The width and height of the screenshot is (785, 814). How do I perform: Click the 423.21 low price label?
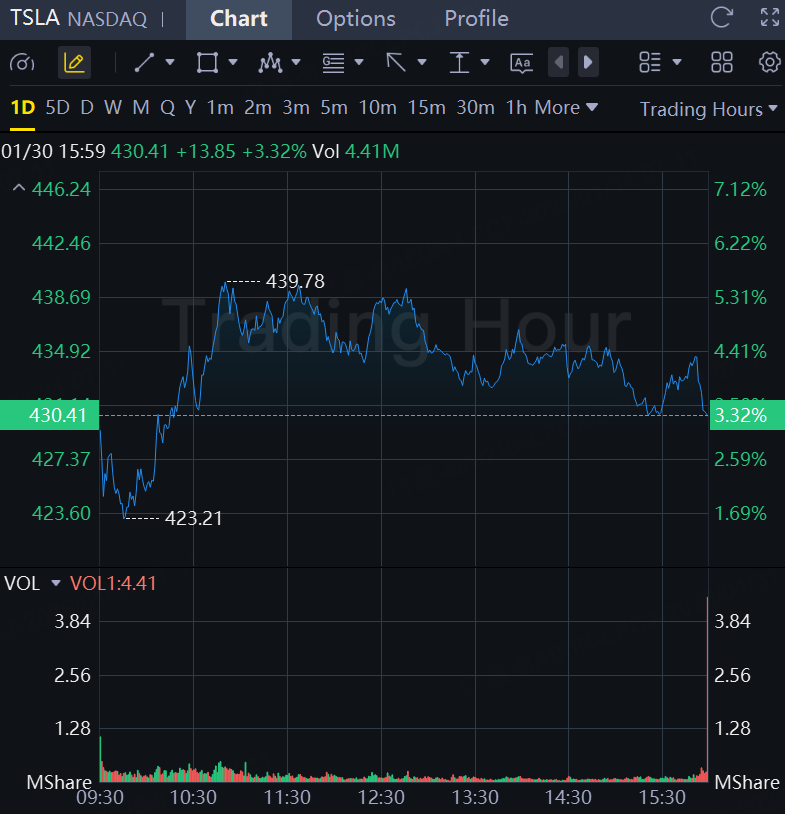[x=194, y=518]
